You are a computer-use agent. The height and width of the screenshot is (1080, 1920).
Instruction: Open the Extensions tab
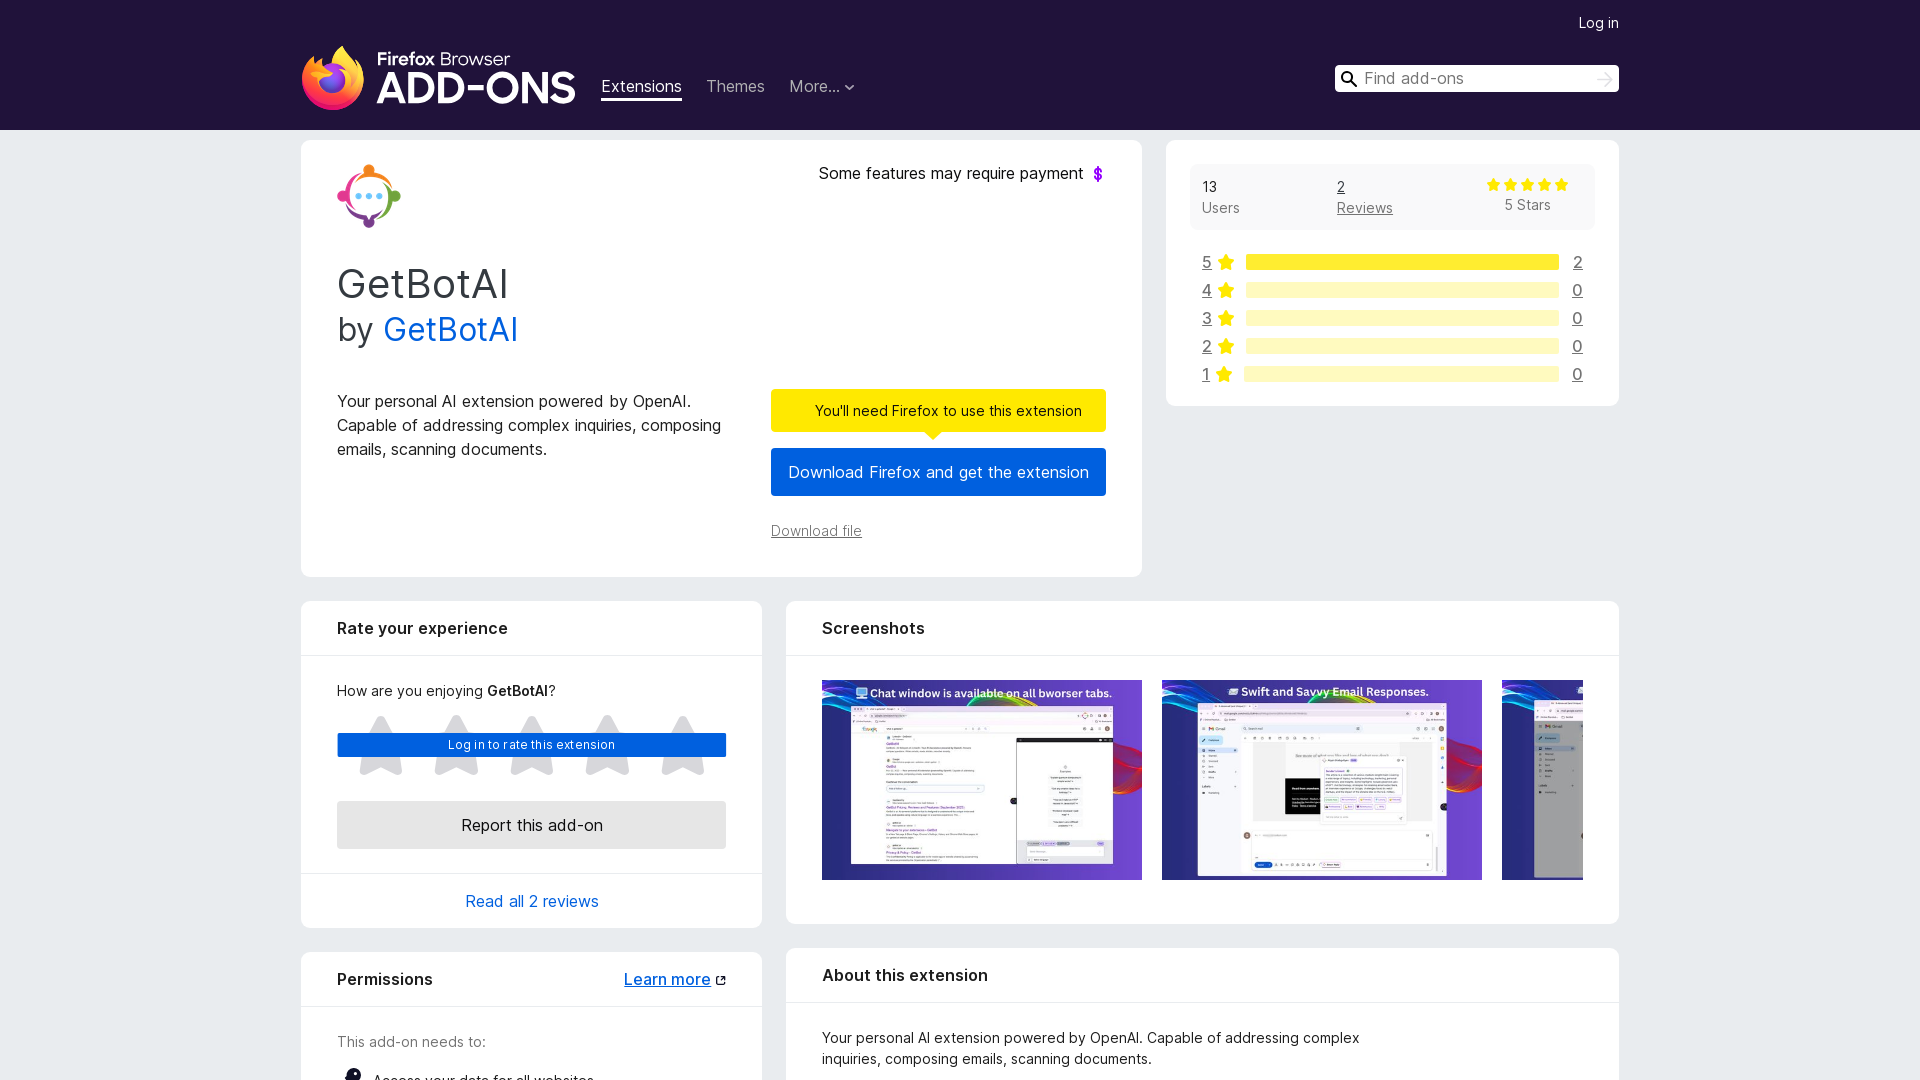(x=641, y=87)
